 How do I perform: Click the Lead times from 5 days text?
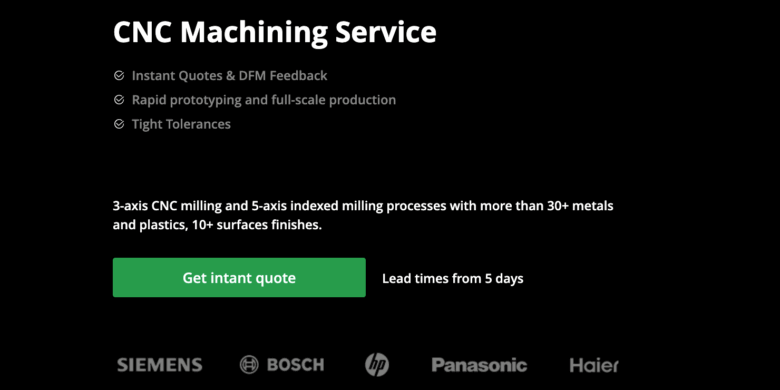453,278
